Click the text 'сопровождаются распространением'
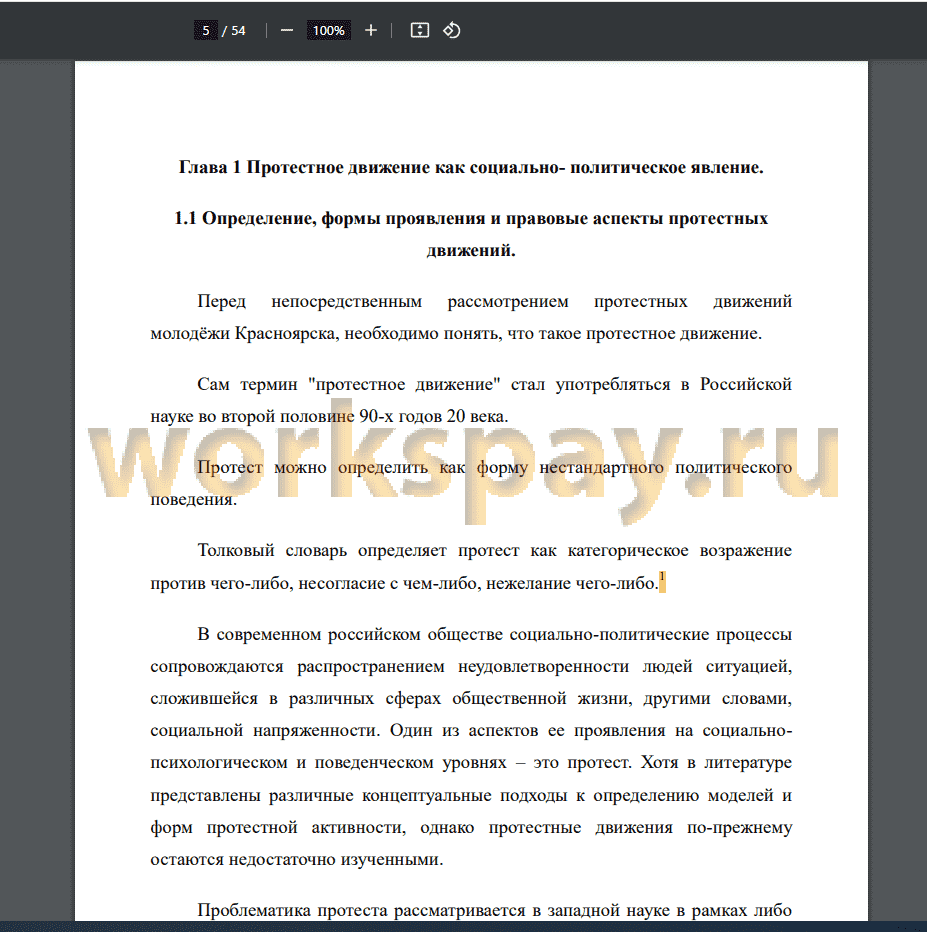The width and height of the screenshot is (927, 932). click(297, 666)
